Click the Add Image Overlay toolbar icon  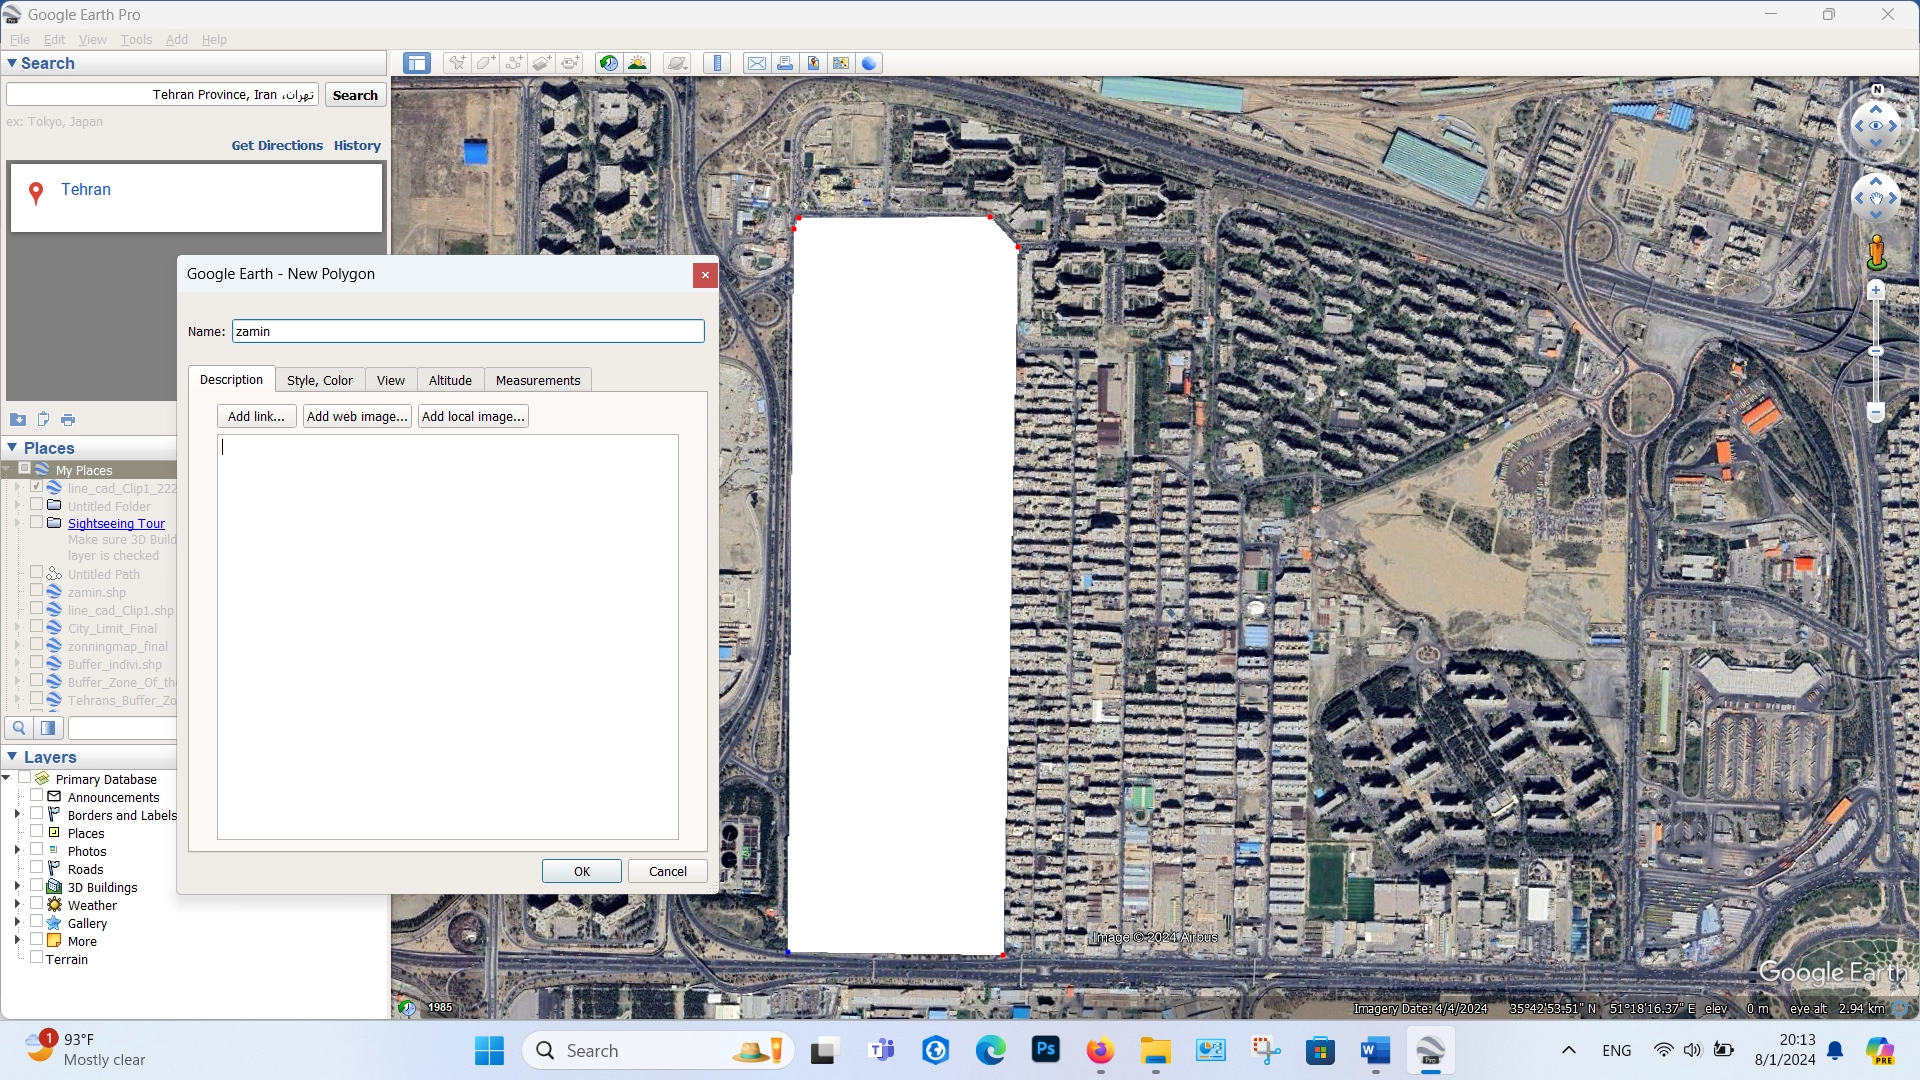click(x=542, y=63)
